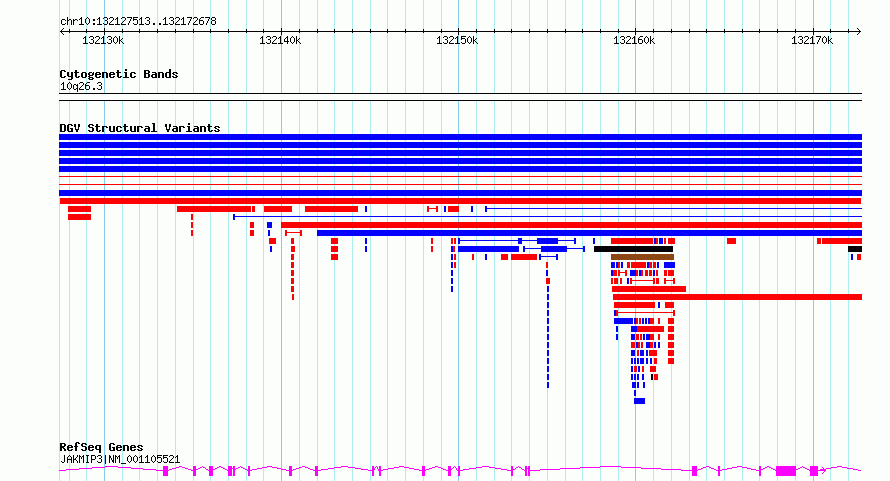Click the long black variant bar near 132160k
Image resolution: width=890 pixels, height=481 pixels.
tap(633, 249)
